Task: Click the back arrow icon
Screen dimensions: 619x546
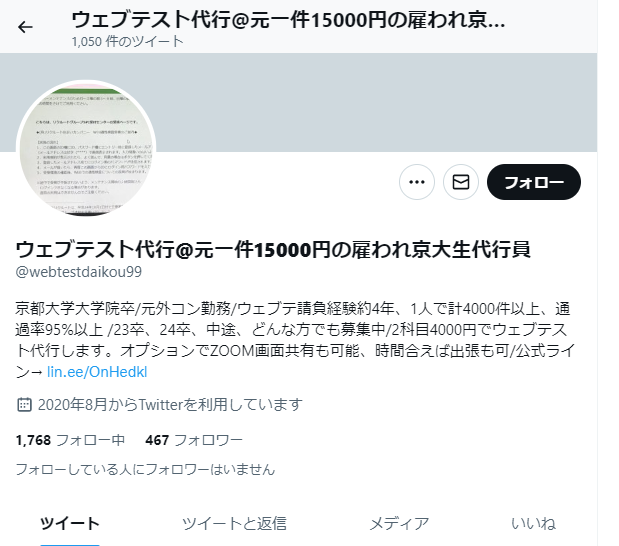Action: pyautogui.click(x=25, y=27)
